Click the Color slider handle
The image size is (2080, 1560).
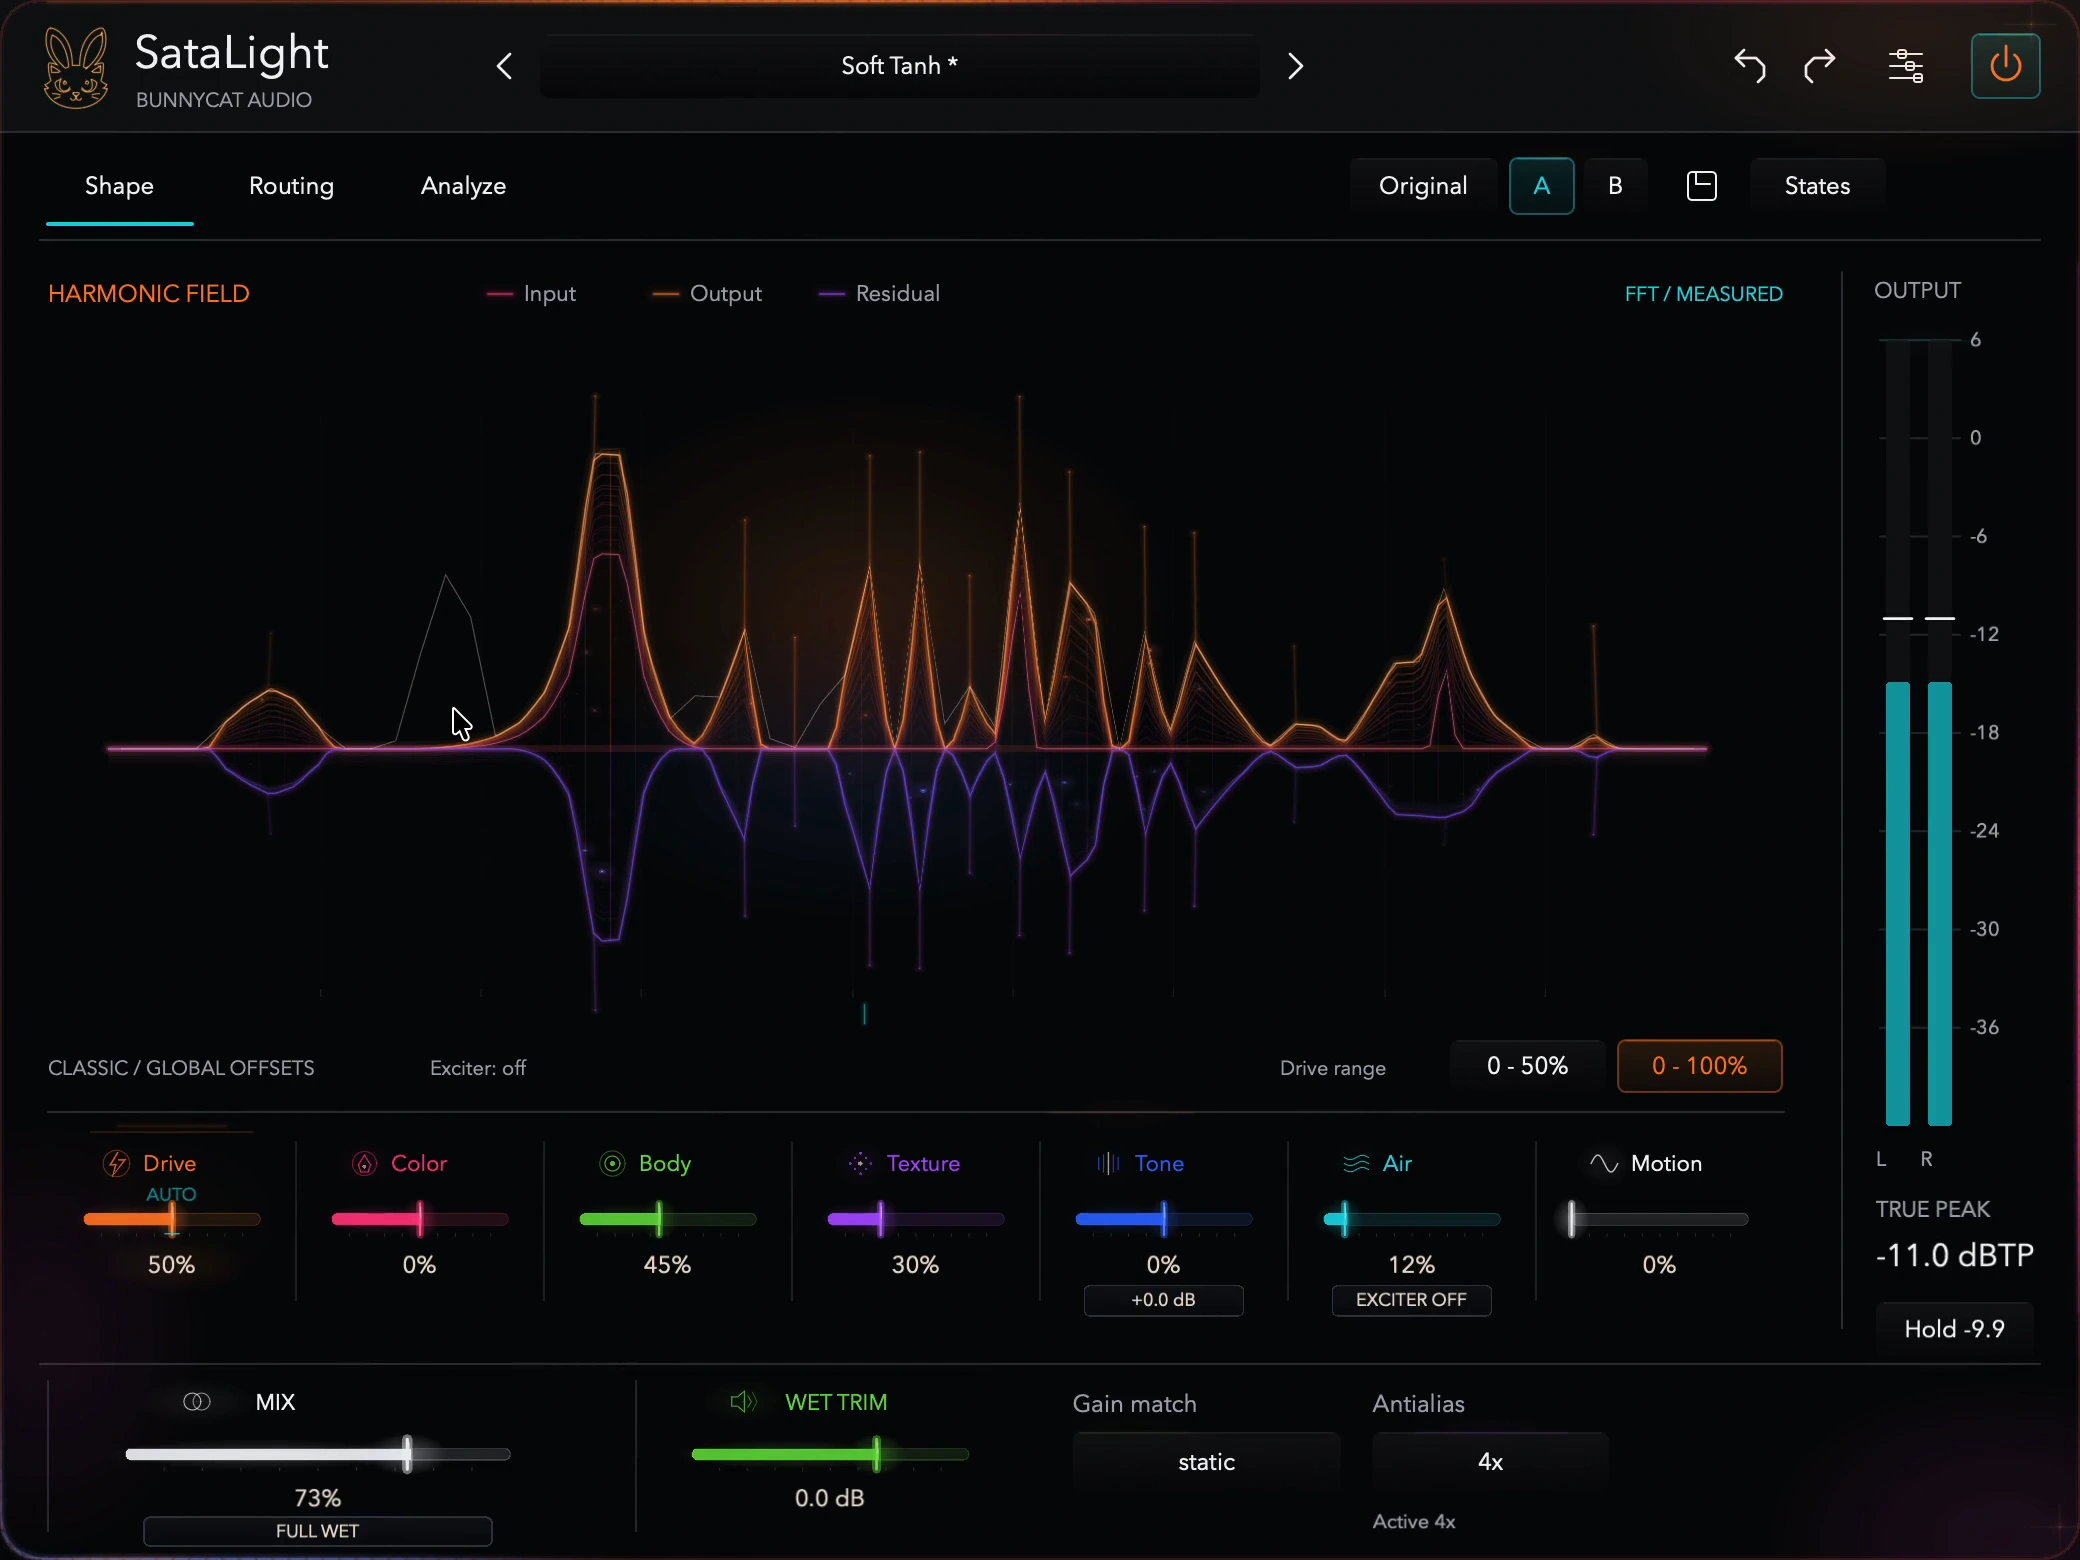[420, 1219]
